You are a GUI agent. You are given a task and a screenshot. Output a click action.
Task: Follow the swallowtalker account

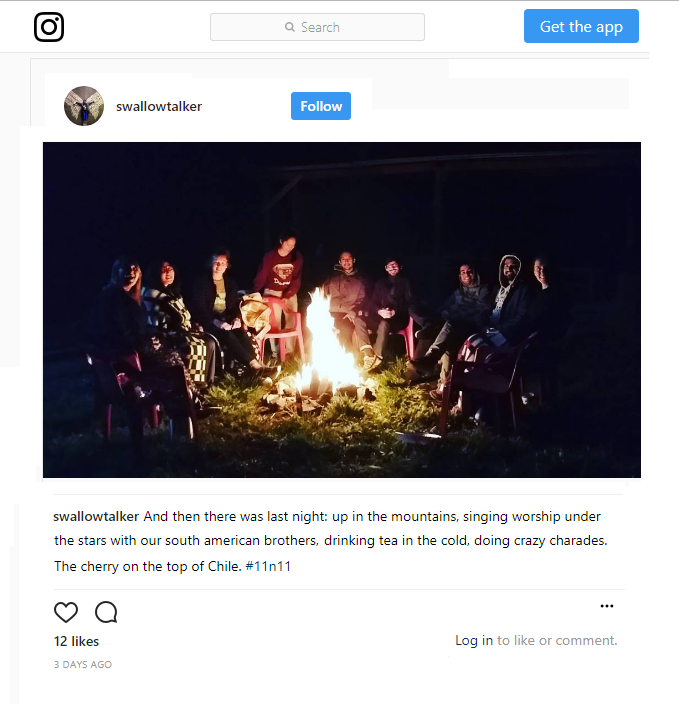pos(321,106)
